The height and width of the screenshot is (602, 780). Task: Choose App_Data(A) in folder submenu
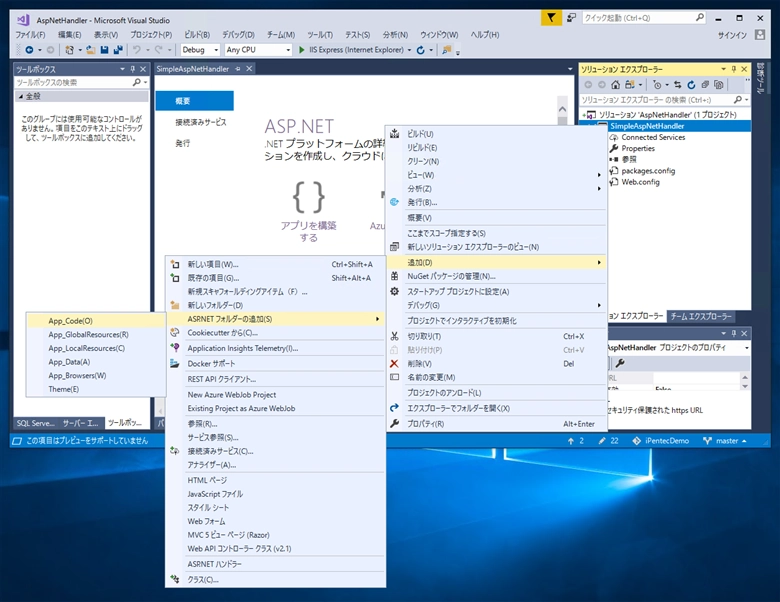(x=95, y=362)
